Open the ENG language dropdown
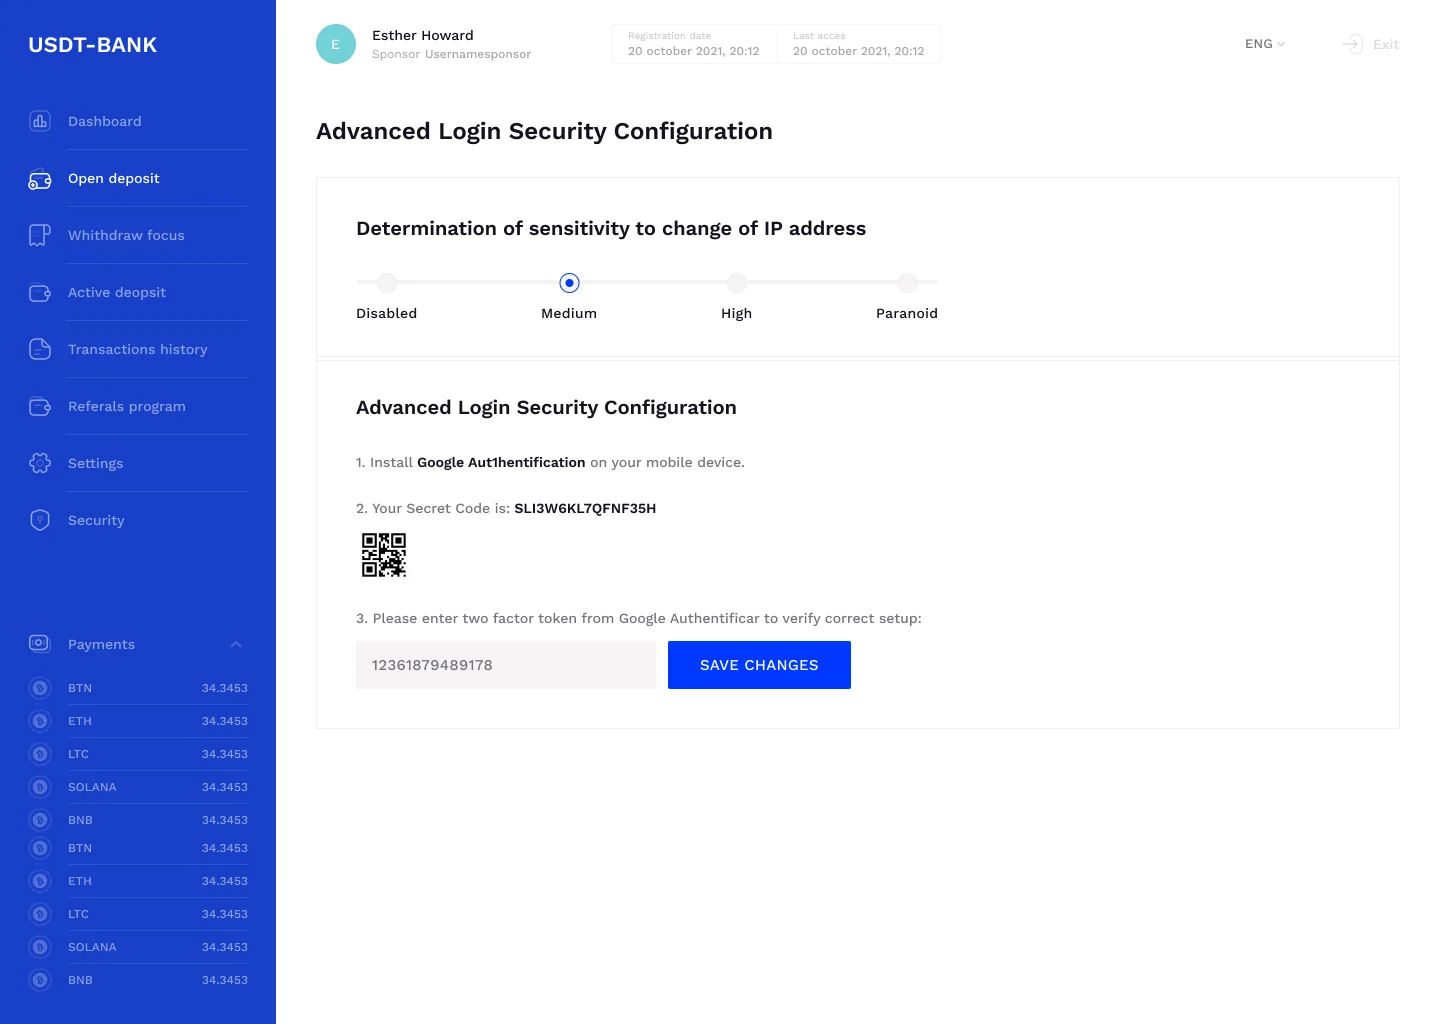This screenshot has height=1024, width=1440. point(1265,44)
